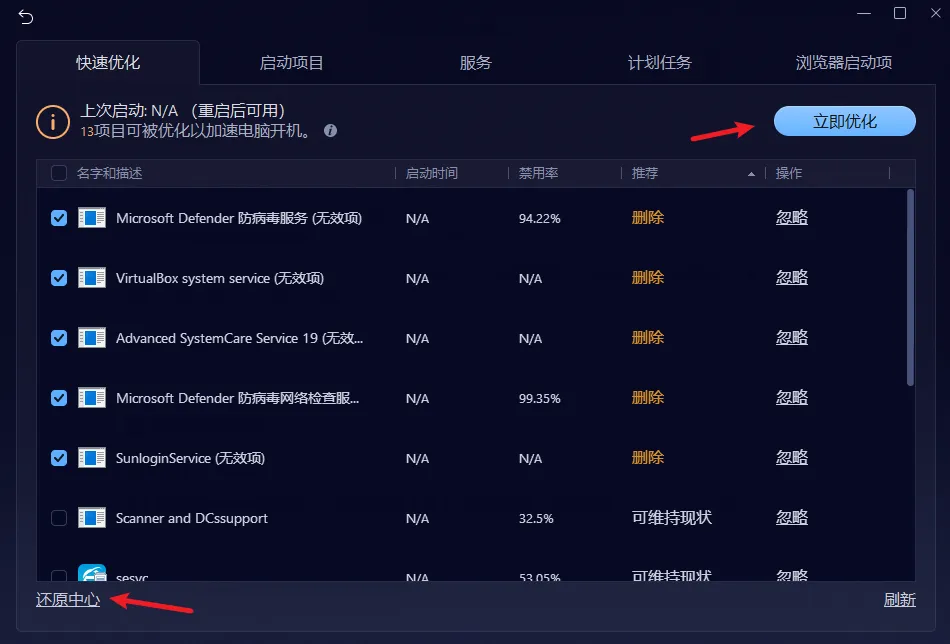Click SunloginService item icon
Image resolution: width=950 pixels, height=644 pixels.
pyautogui.click(x=92, y=458)
